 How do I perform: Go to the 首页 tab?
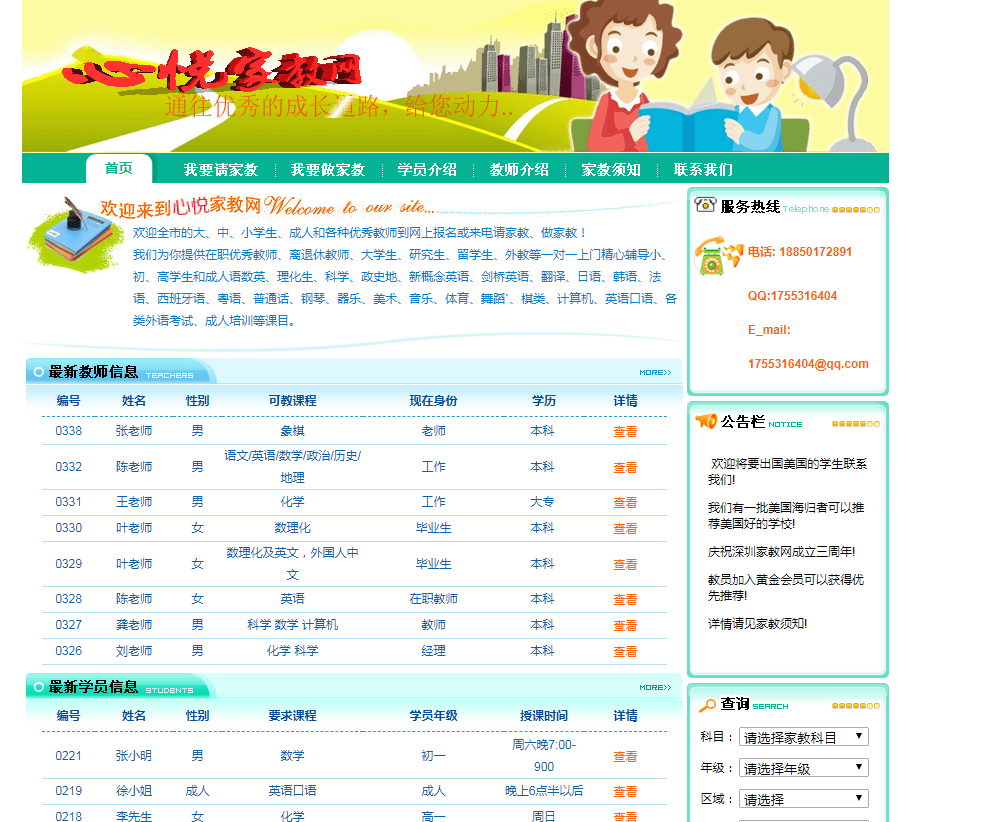coord(119,168)
